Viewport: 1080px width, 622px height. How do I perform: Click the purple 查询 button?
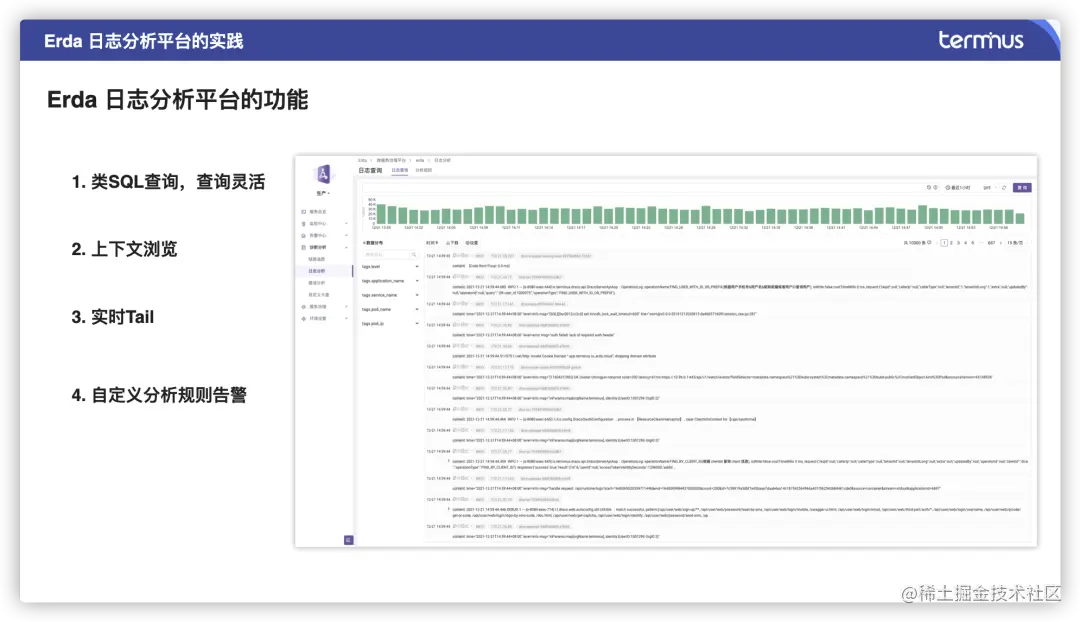coord(1022,187)
